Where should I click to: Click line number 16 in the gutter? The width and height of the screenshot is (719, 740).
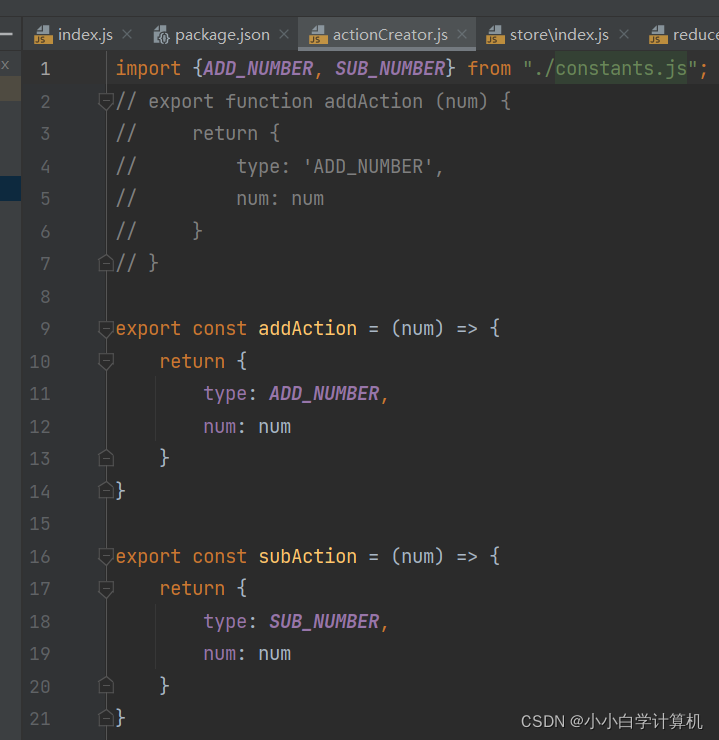pyautogui.click(x=40, y=556)
